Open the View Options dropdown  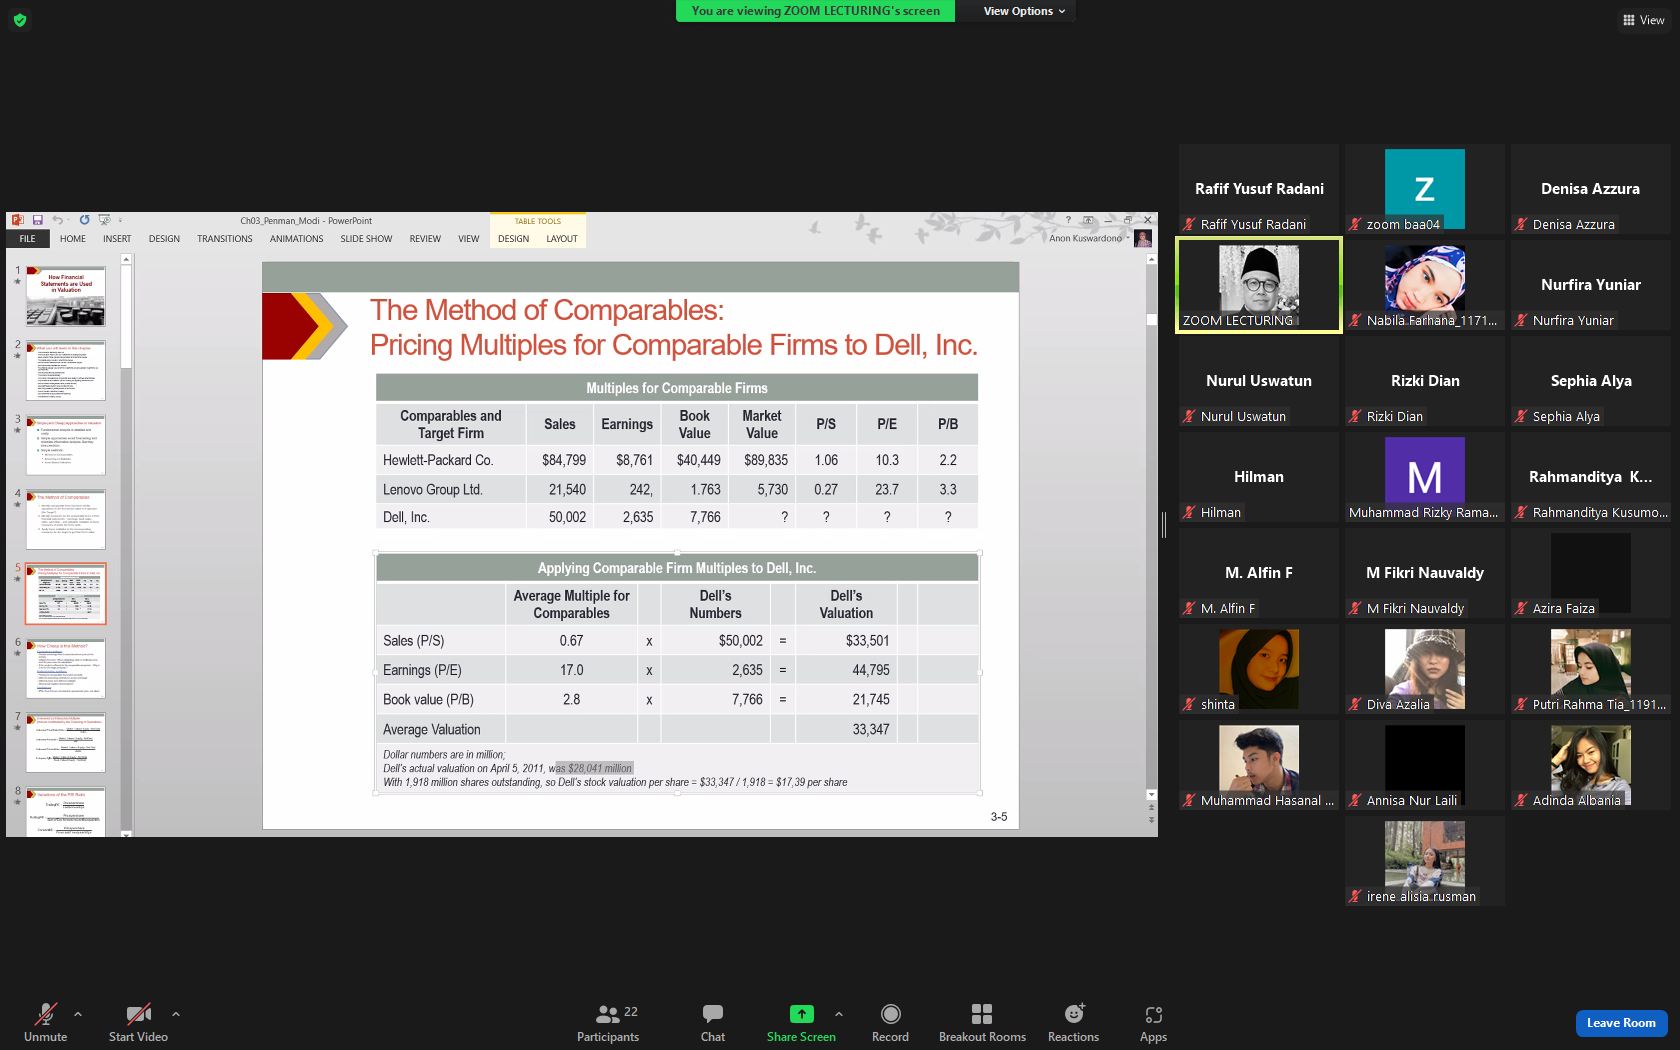(1024, 11)
